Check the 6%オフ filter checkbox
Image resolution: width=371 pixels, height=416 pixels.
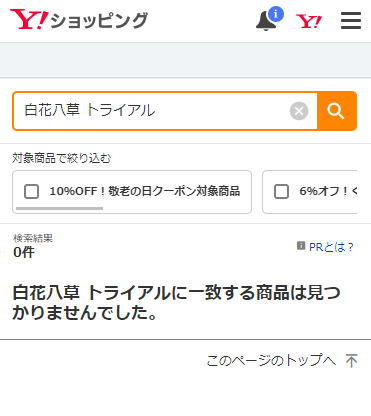[x=281, y=192]
